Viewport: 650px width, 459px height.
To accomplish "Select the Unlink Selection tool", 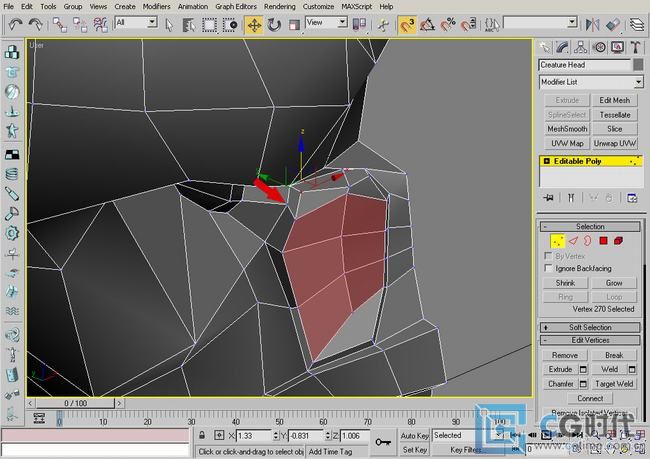I will coord(80,25).
